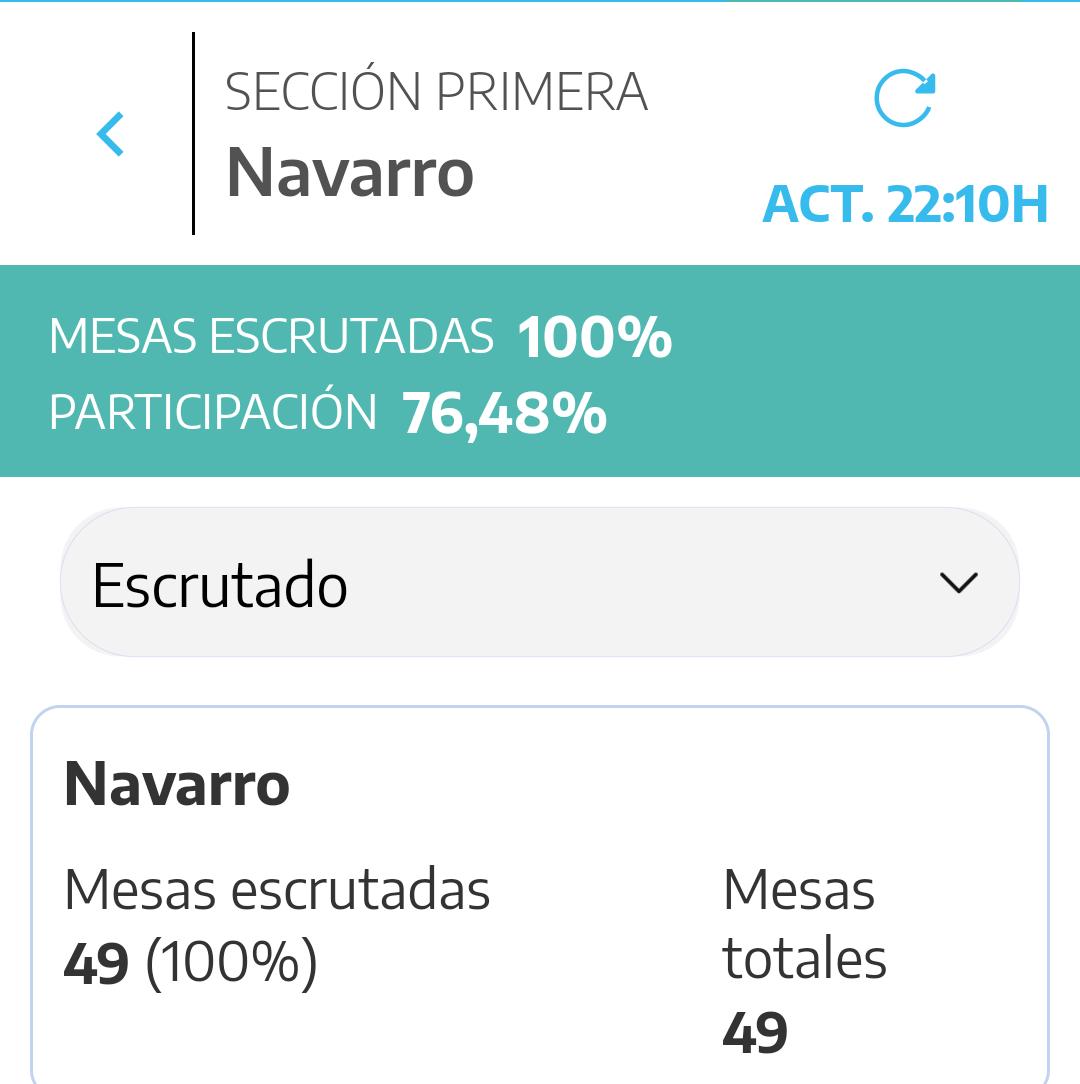Go back using the left chevron

click(x=110, y=134)
